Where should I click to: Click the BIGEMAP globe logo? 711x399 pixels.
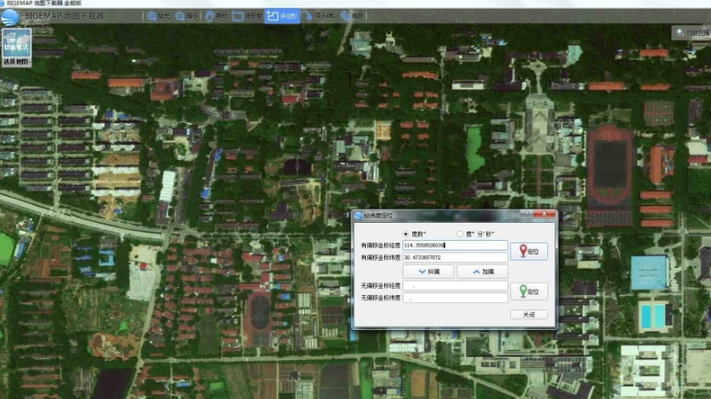(10, 17)
